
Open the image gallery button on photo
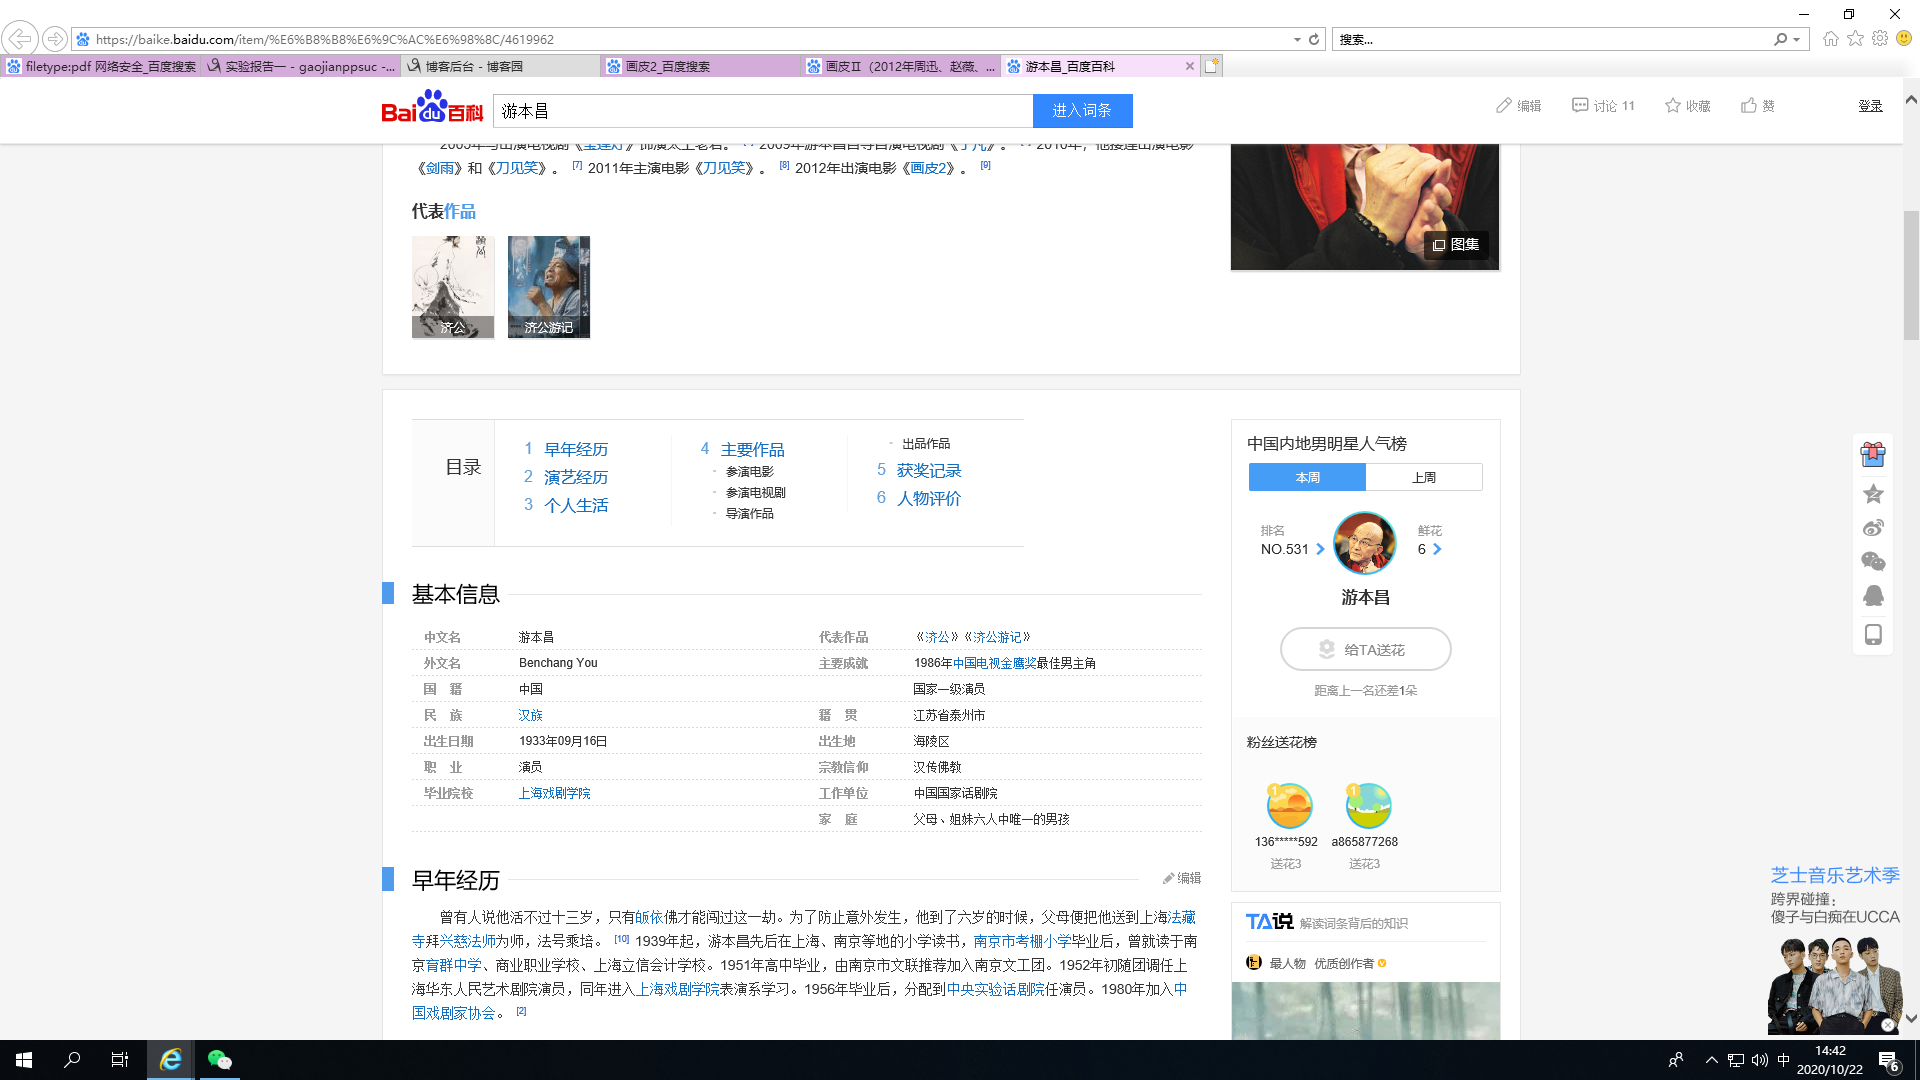[x=1456, y=245]
